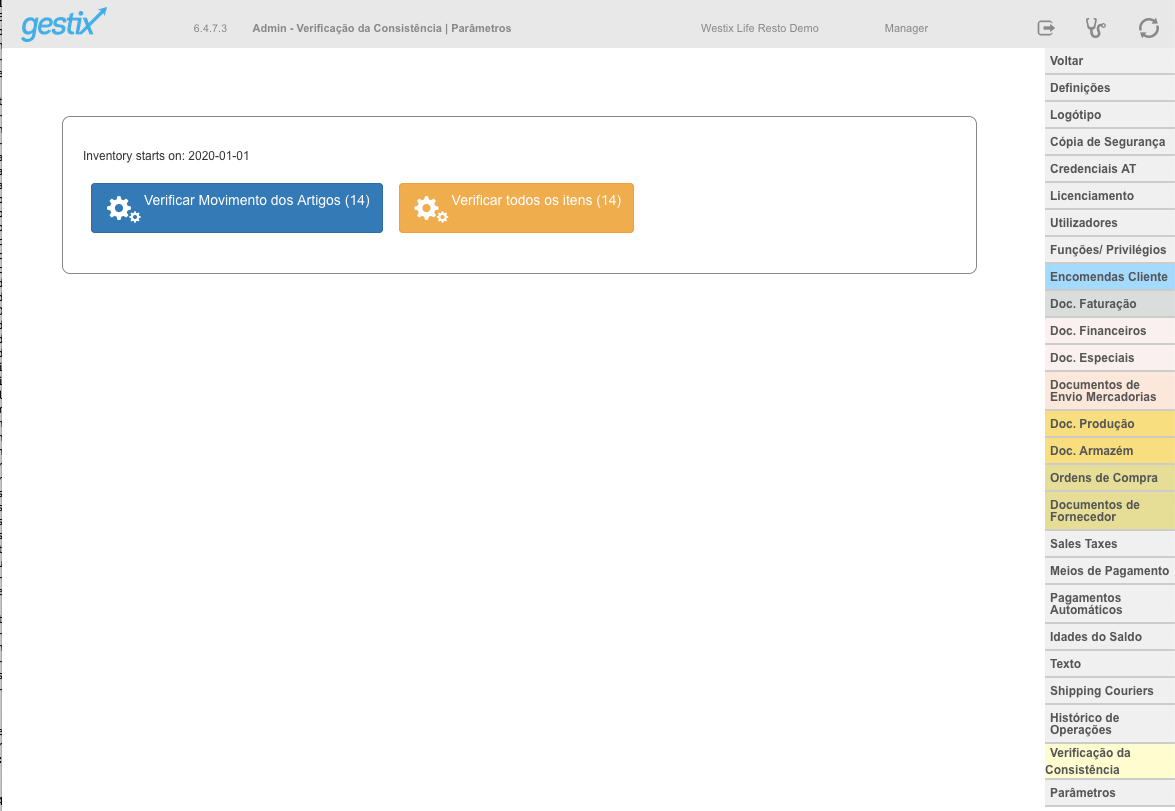Image resolution: width=1175 pixels, height=811 pixels.
Task: Open Parâmetros at sidebar bottom
Action: pos(1109,792)
